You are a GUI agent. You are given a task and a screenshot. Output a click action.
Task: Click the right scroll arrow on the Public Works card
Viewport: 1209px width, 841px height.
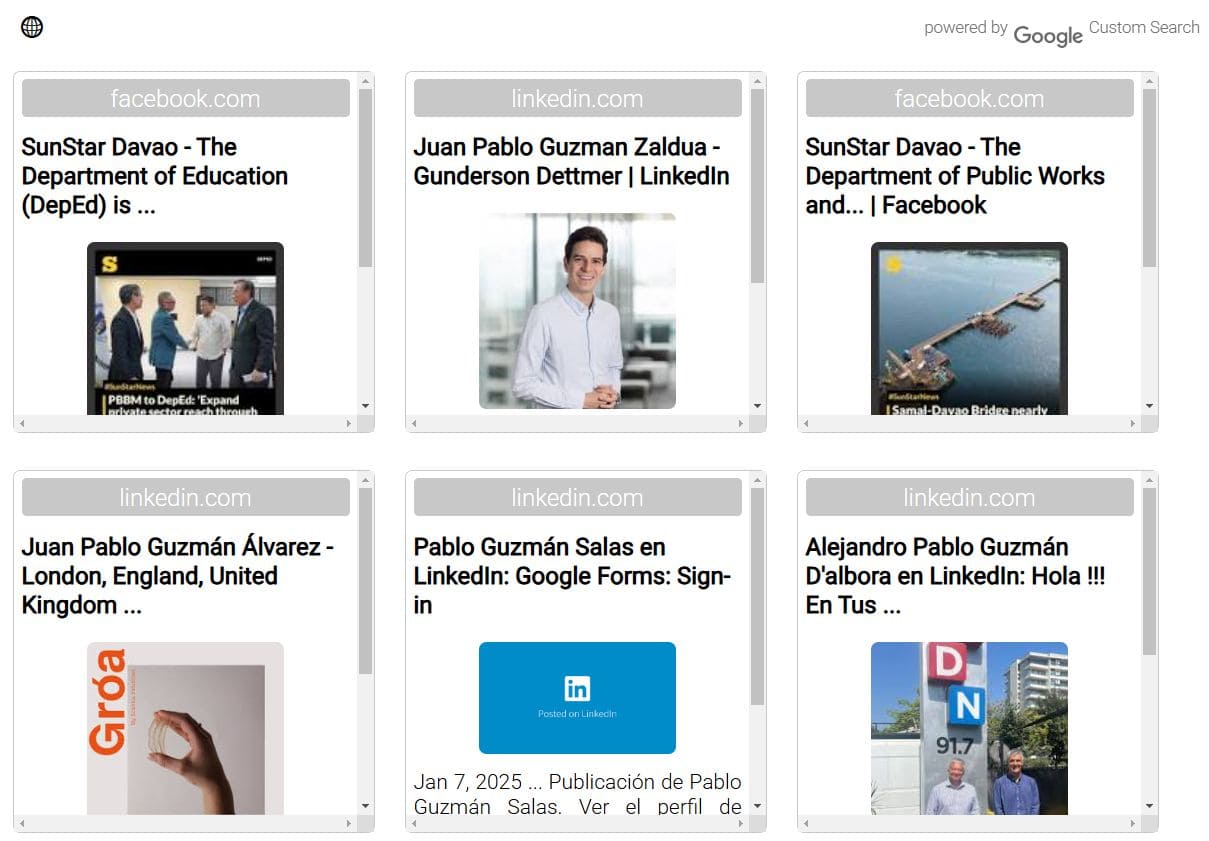click(1133, 424)
